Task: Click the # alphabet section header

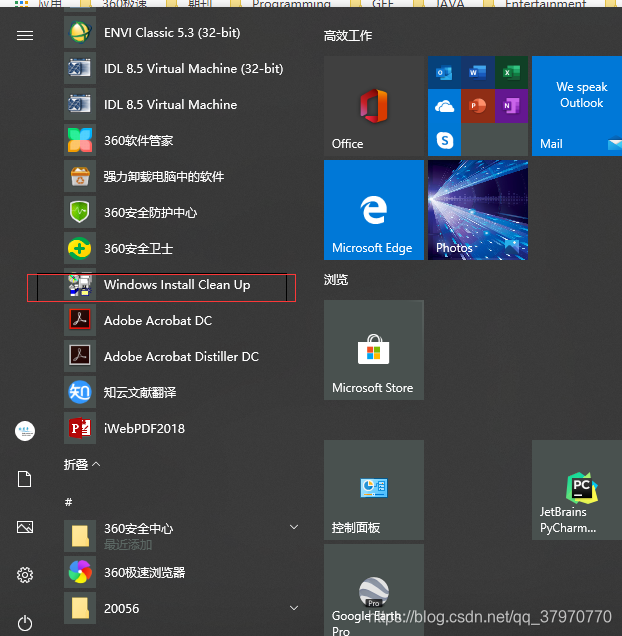Action: click(x=69, y=502)
